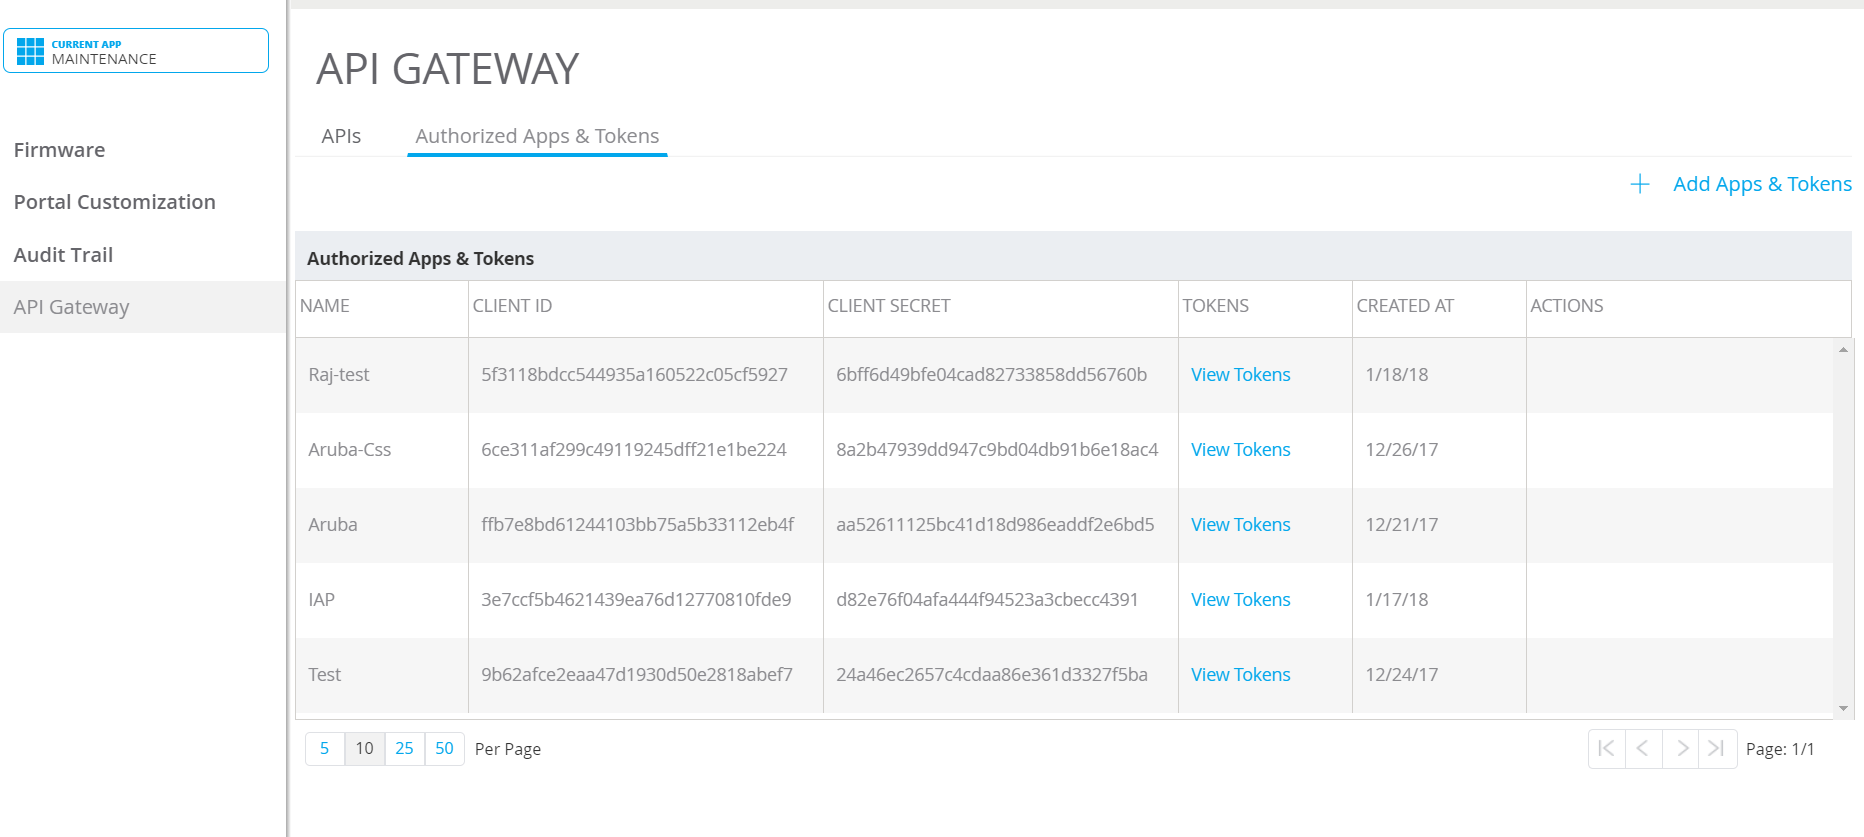Click client secret 8a2b47939dd947c9bd04db91b6e18ac4
Screen dimensions: 1864x837
point(997,450)
